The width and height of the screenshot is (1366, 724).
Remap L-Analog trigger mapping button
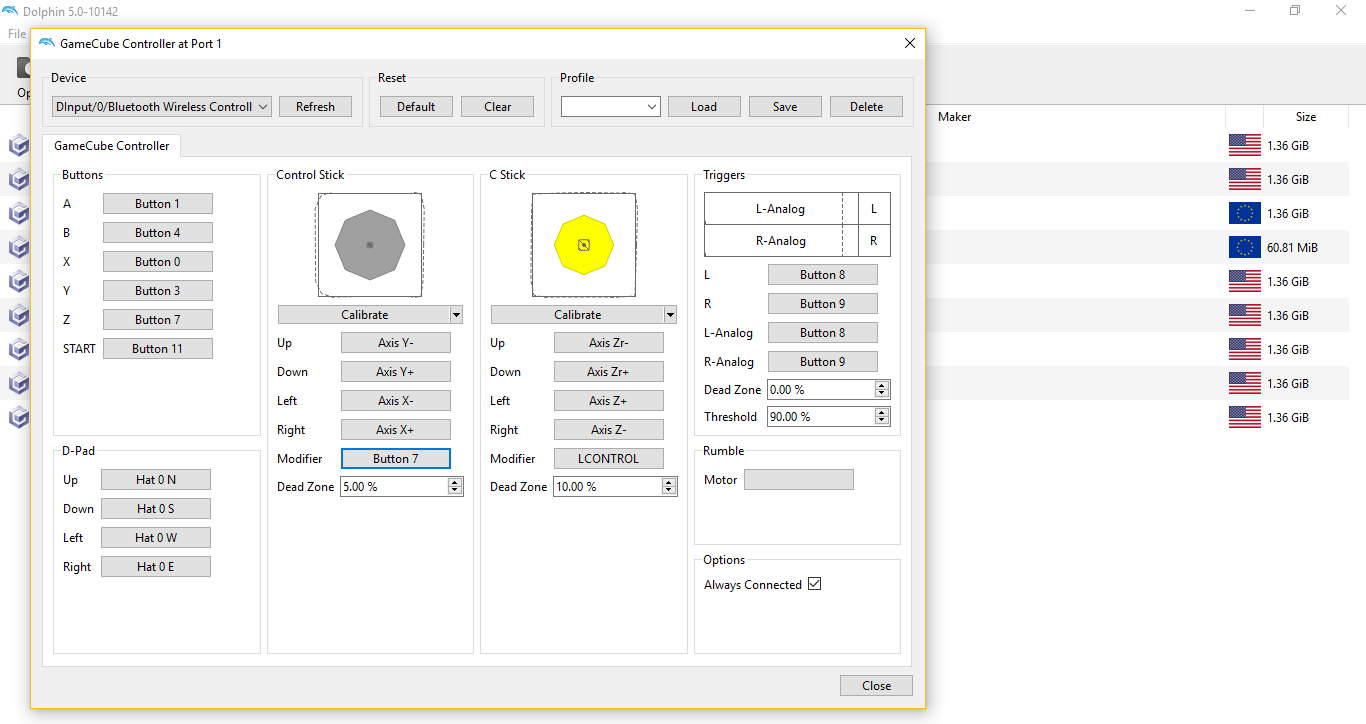coord(823,332)
